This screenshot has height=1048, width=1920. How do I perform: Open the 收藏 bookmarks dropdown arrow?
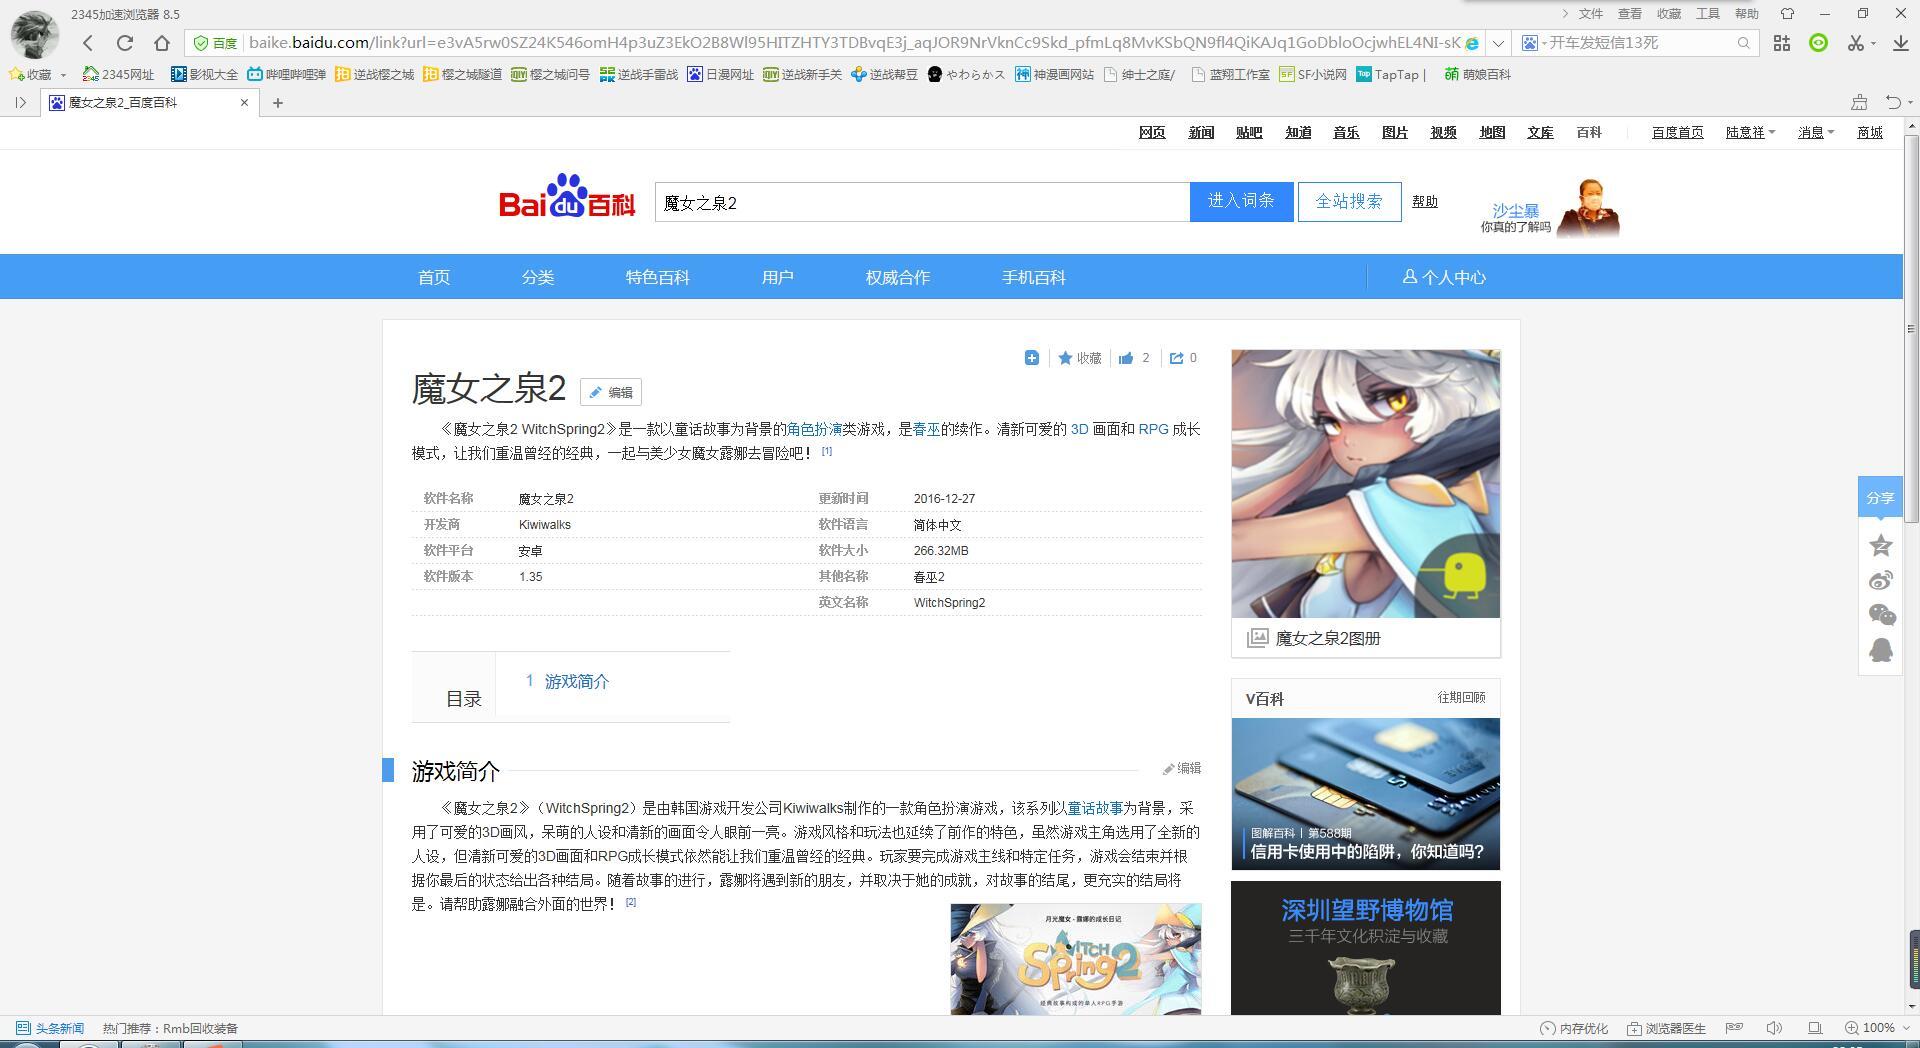point(63,75)
